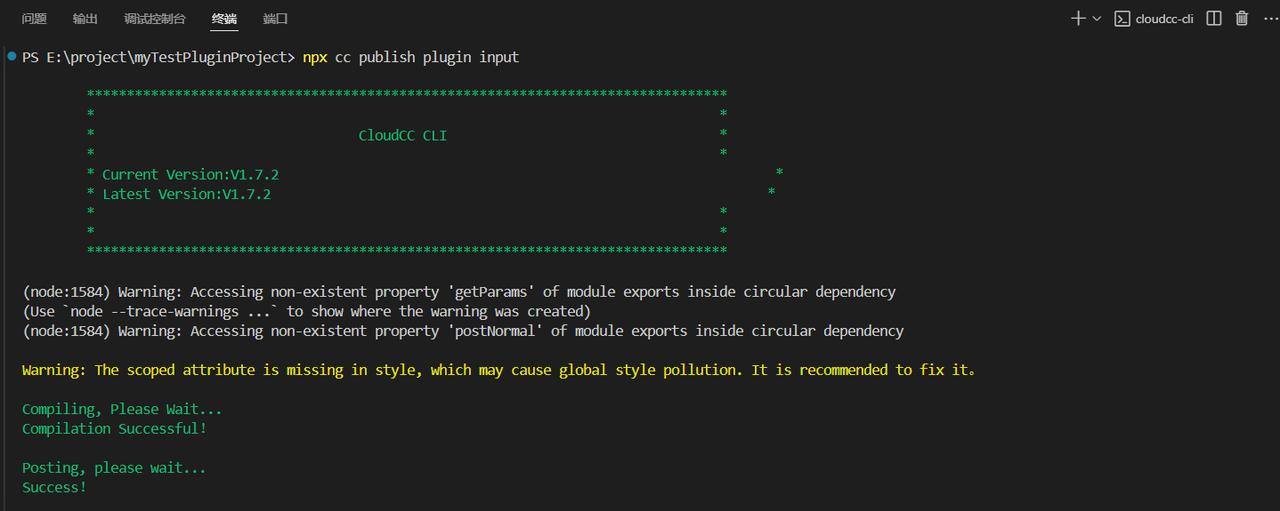Image resolution: width=1280 pixels, height=511 pixels.
Task: Switch to the 问题 tab
Action: click(x=34, y=19)
